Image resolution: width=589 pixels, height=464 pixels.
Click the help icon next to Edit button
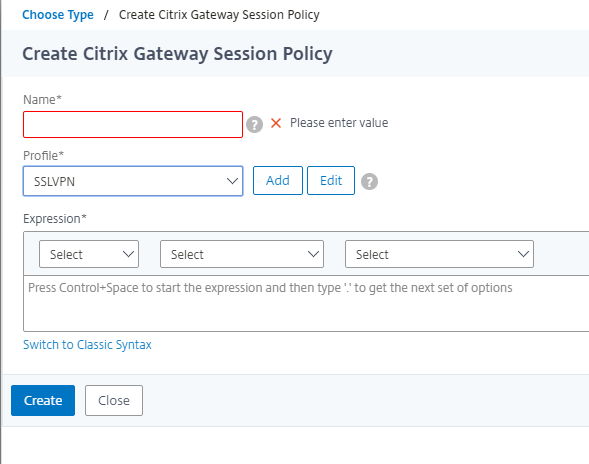pyautogui.click(x=369, y=181)
